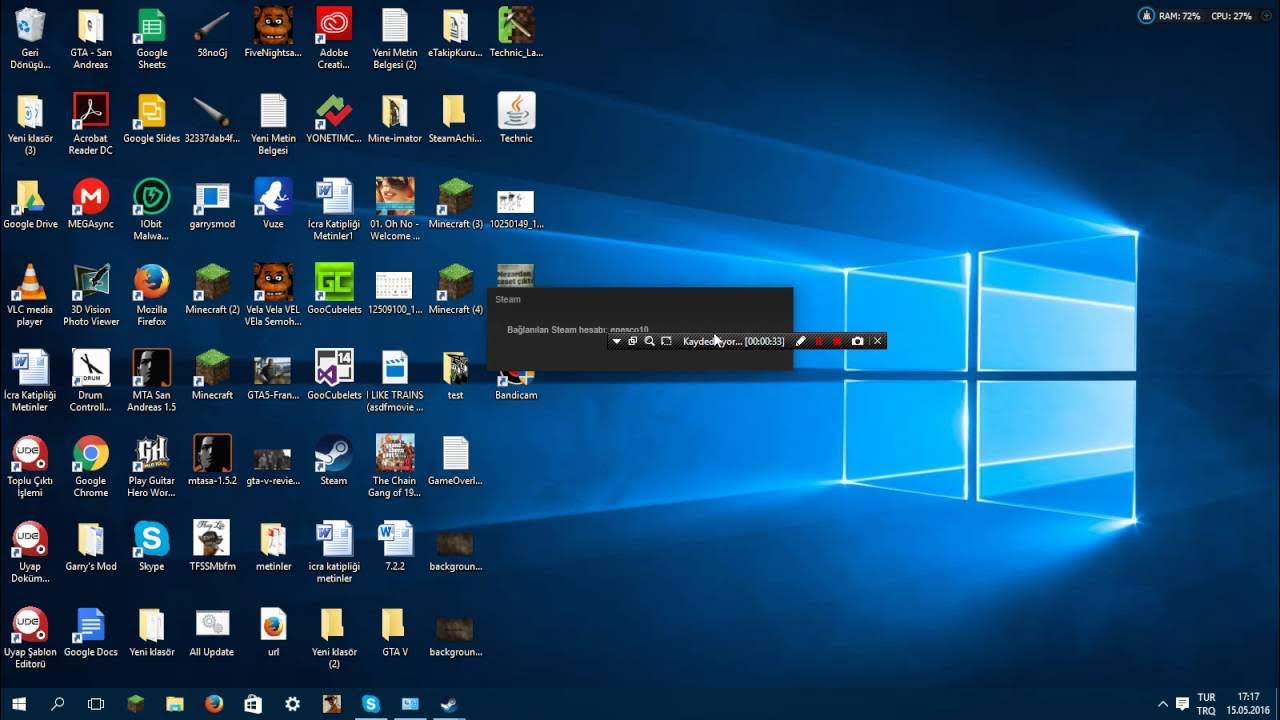Image resolution: width=1280 pixels, height=720 pixels.
Task: Click the window-select icon in the recorder bar
Action: tap(632, 341)
